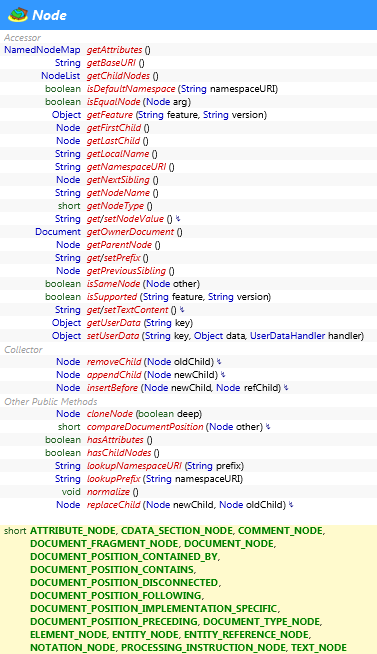Click the DOCUMENT_POSITION_CONTAINED_BY constant

124,556
